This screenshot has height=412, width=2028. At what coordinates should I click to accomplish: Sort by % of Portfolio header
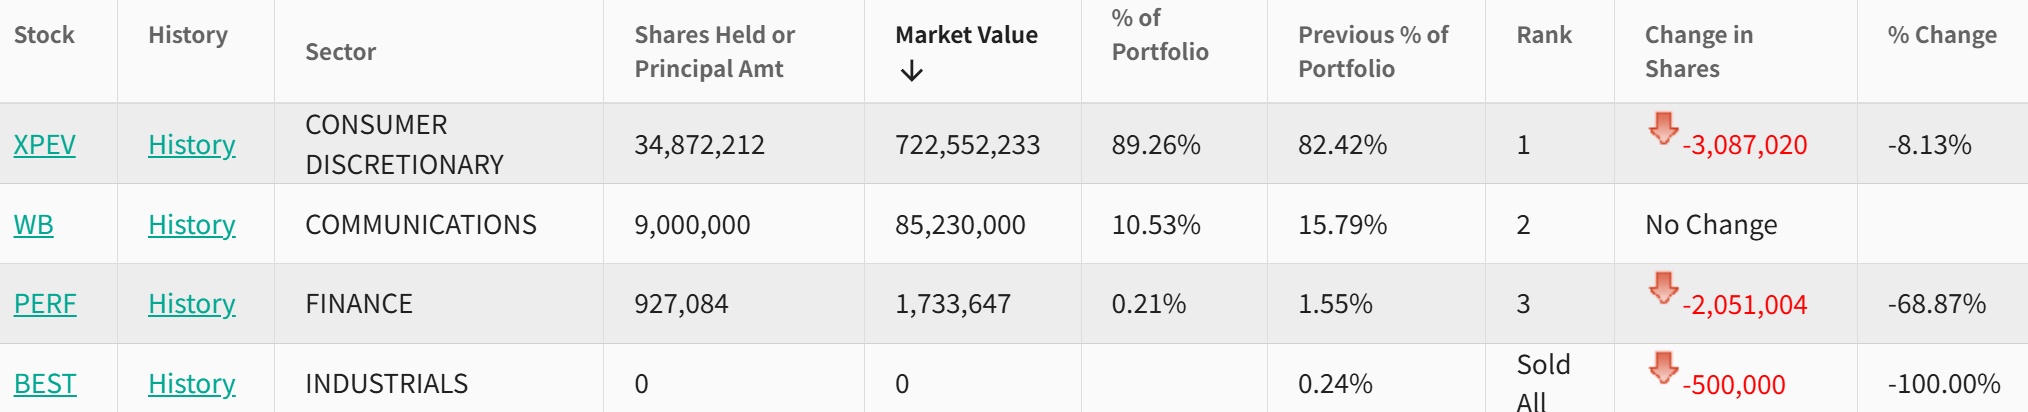[1160, 35]
